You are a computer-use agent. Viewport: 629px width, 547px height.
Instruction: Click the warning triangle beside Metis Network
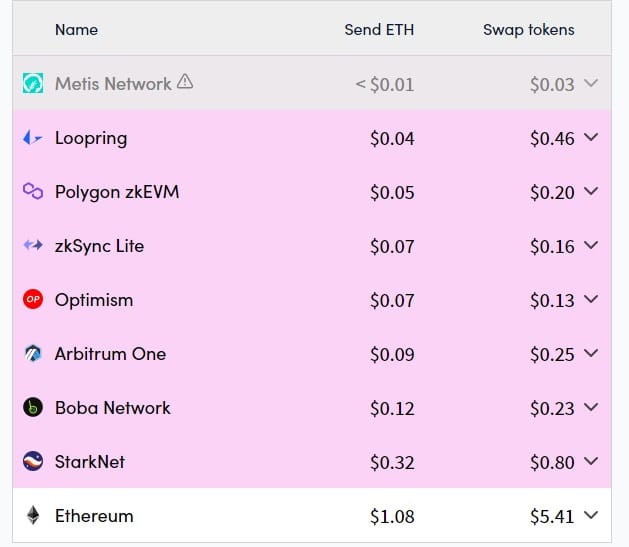click(x=185, y=81)
